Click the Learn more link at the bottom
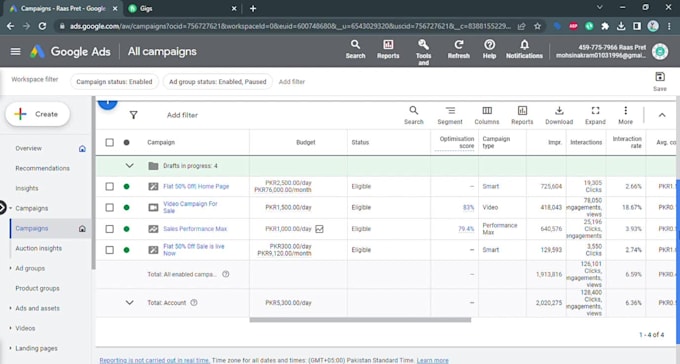The width and height of the screenshot is (680, 364). [432, 360]
